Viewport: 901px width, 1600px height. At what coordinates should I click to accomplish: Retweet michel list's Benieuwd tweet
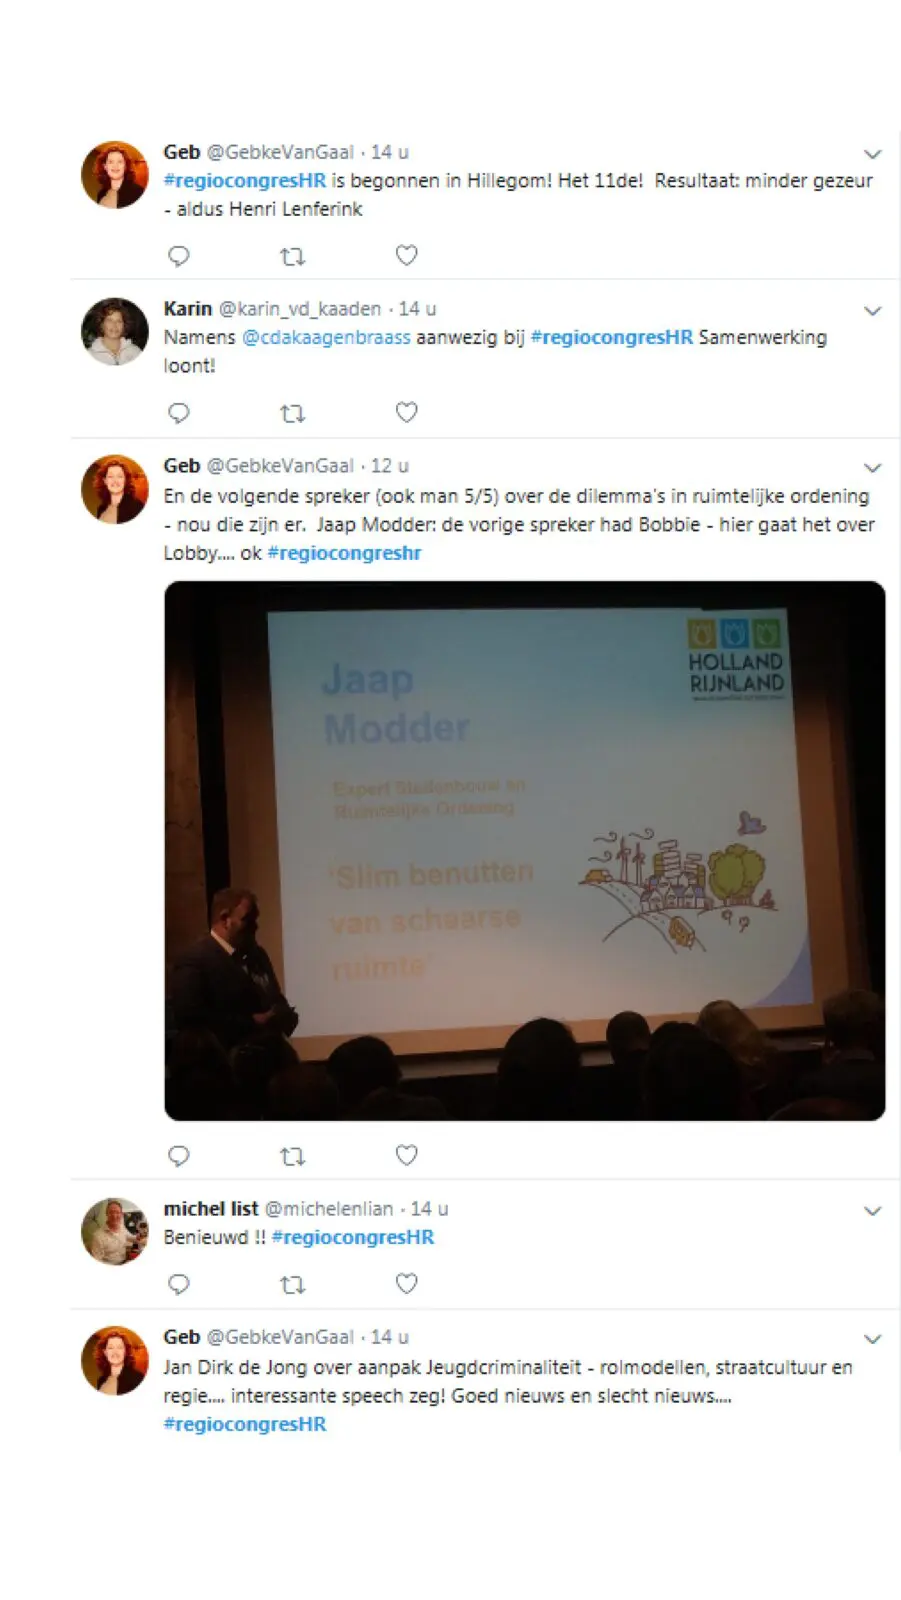(292, 1285)
